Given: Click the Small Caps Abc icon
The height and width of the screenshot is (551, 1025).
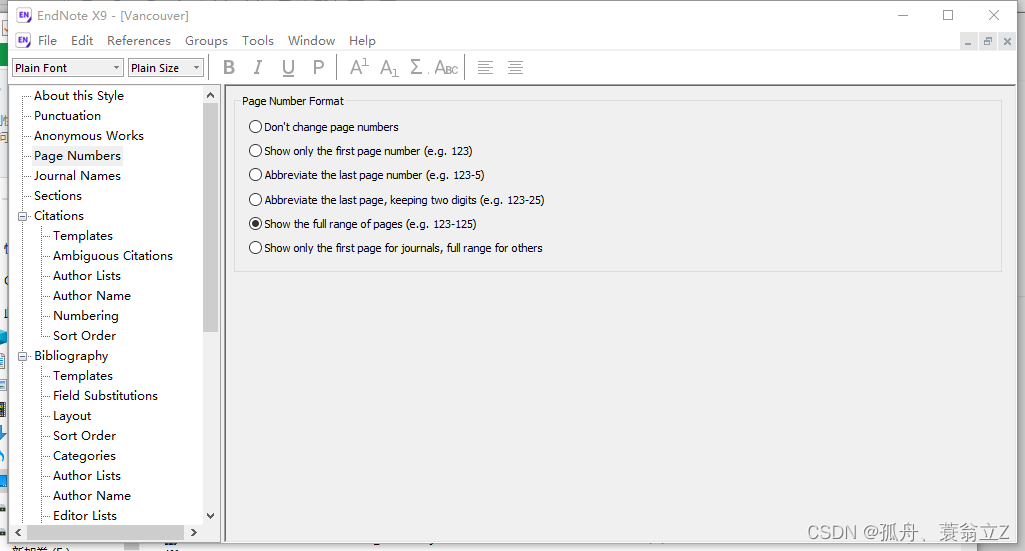Looking at the screenshot, I should click(x=446, y=67).
